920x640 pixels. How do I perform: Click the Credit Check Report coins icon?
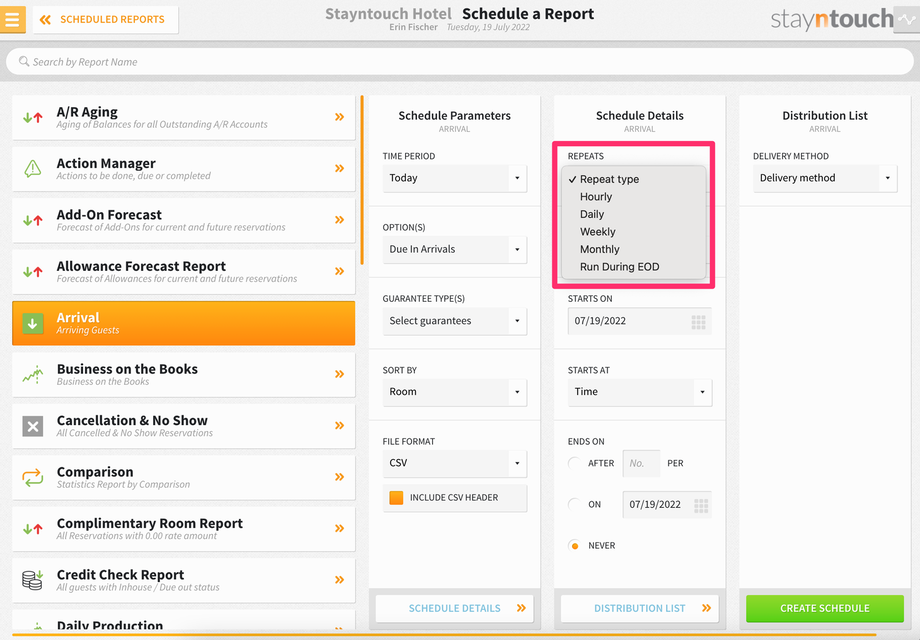(x=33, y=580)
